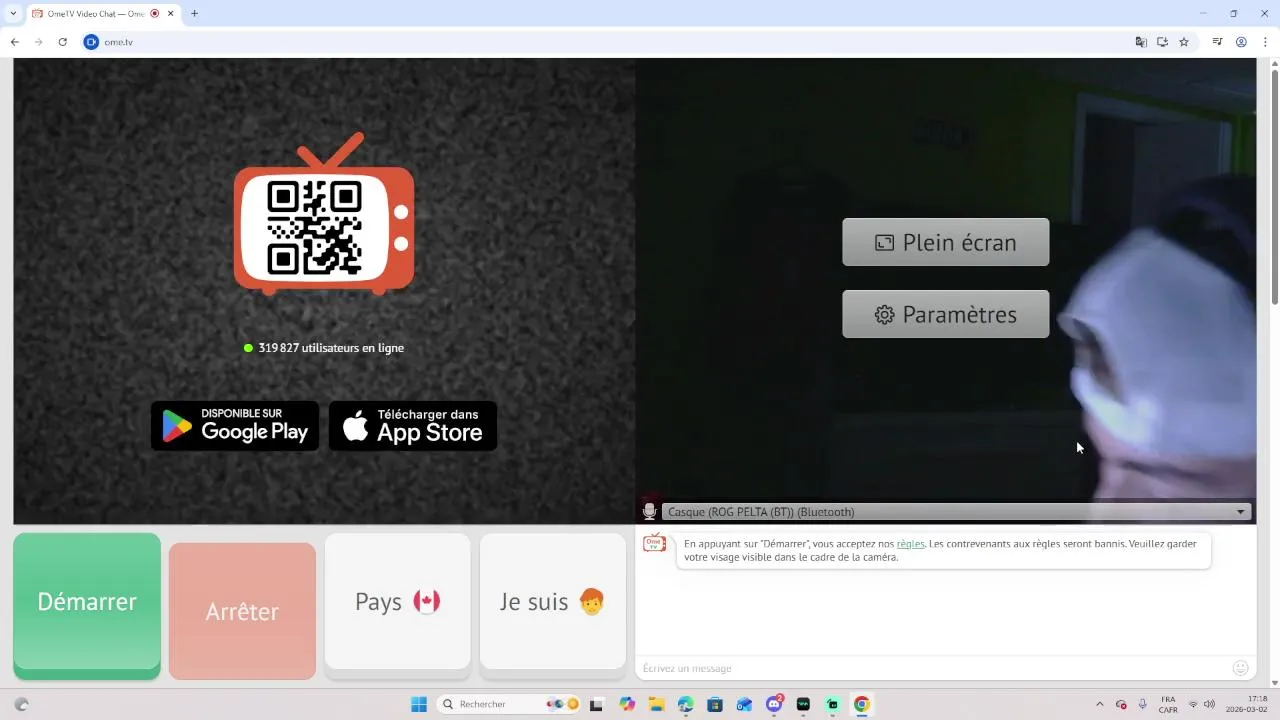Reload the ome.tv page
1280x720 pixels.
(x=62, y=42)
